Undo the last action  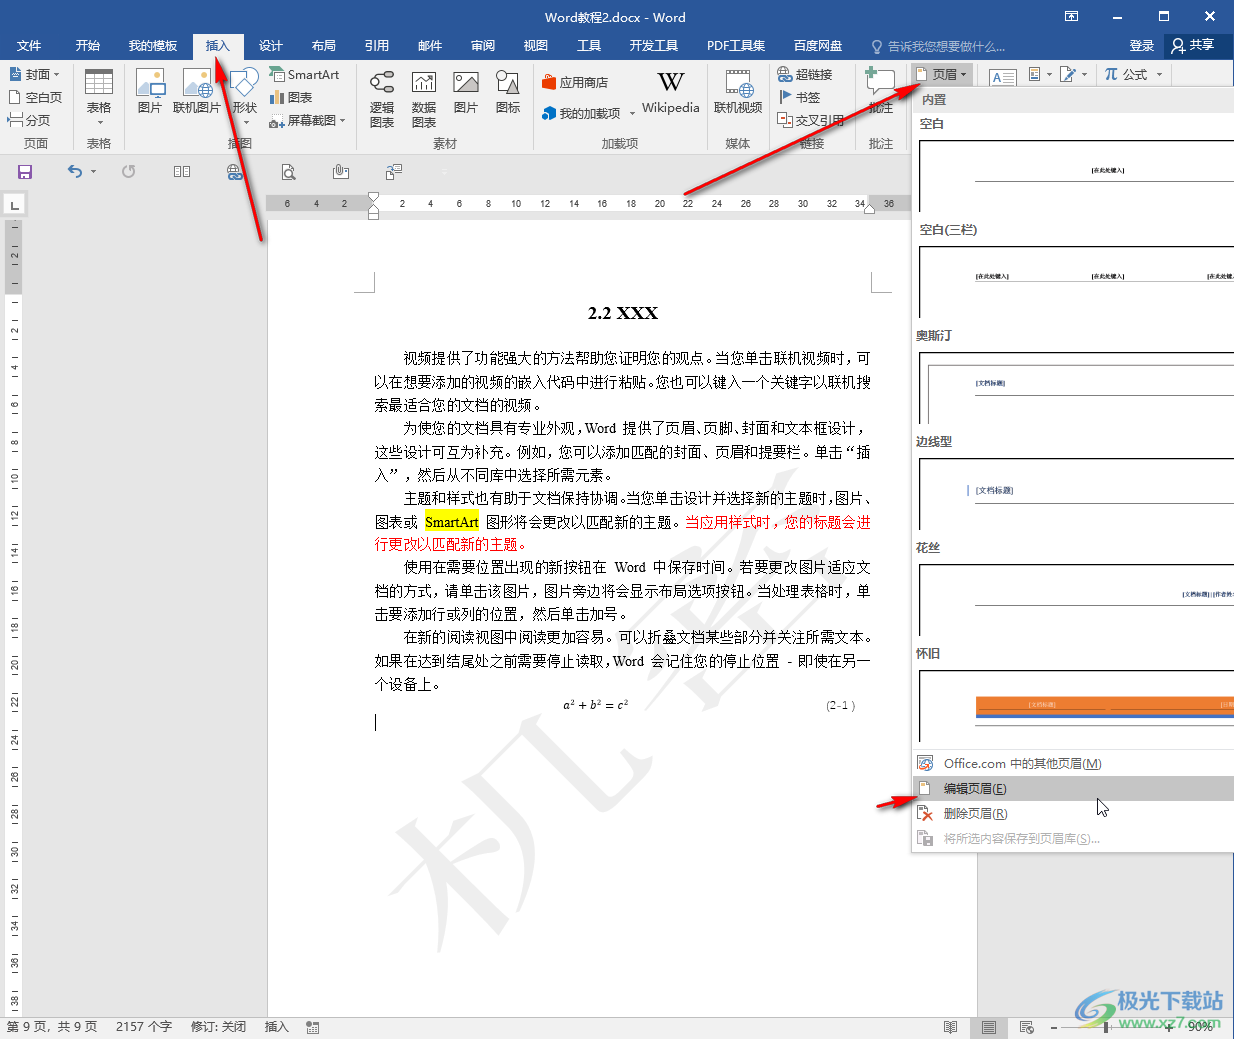click(x=75, y=172)
